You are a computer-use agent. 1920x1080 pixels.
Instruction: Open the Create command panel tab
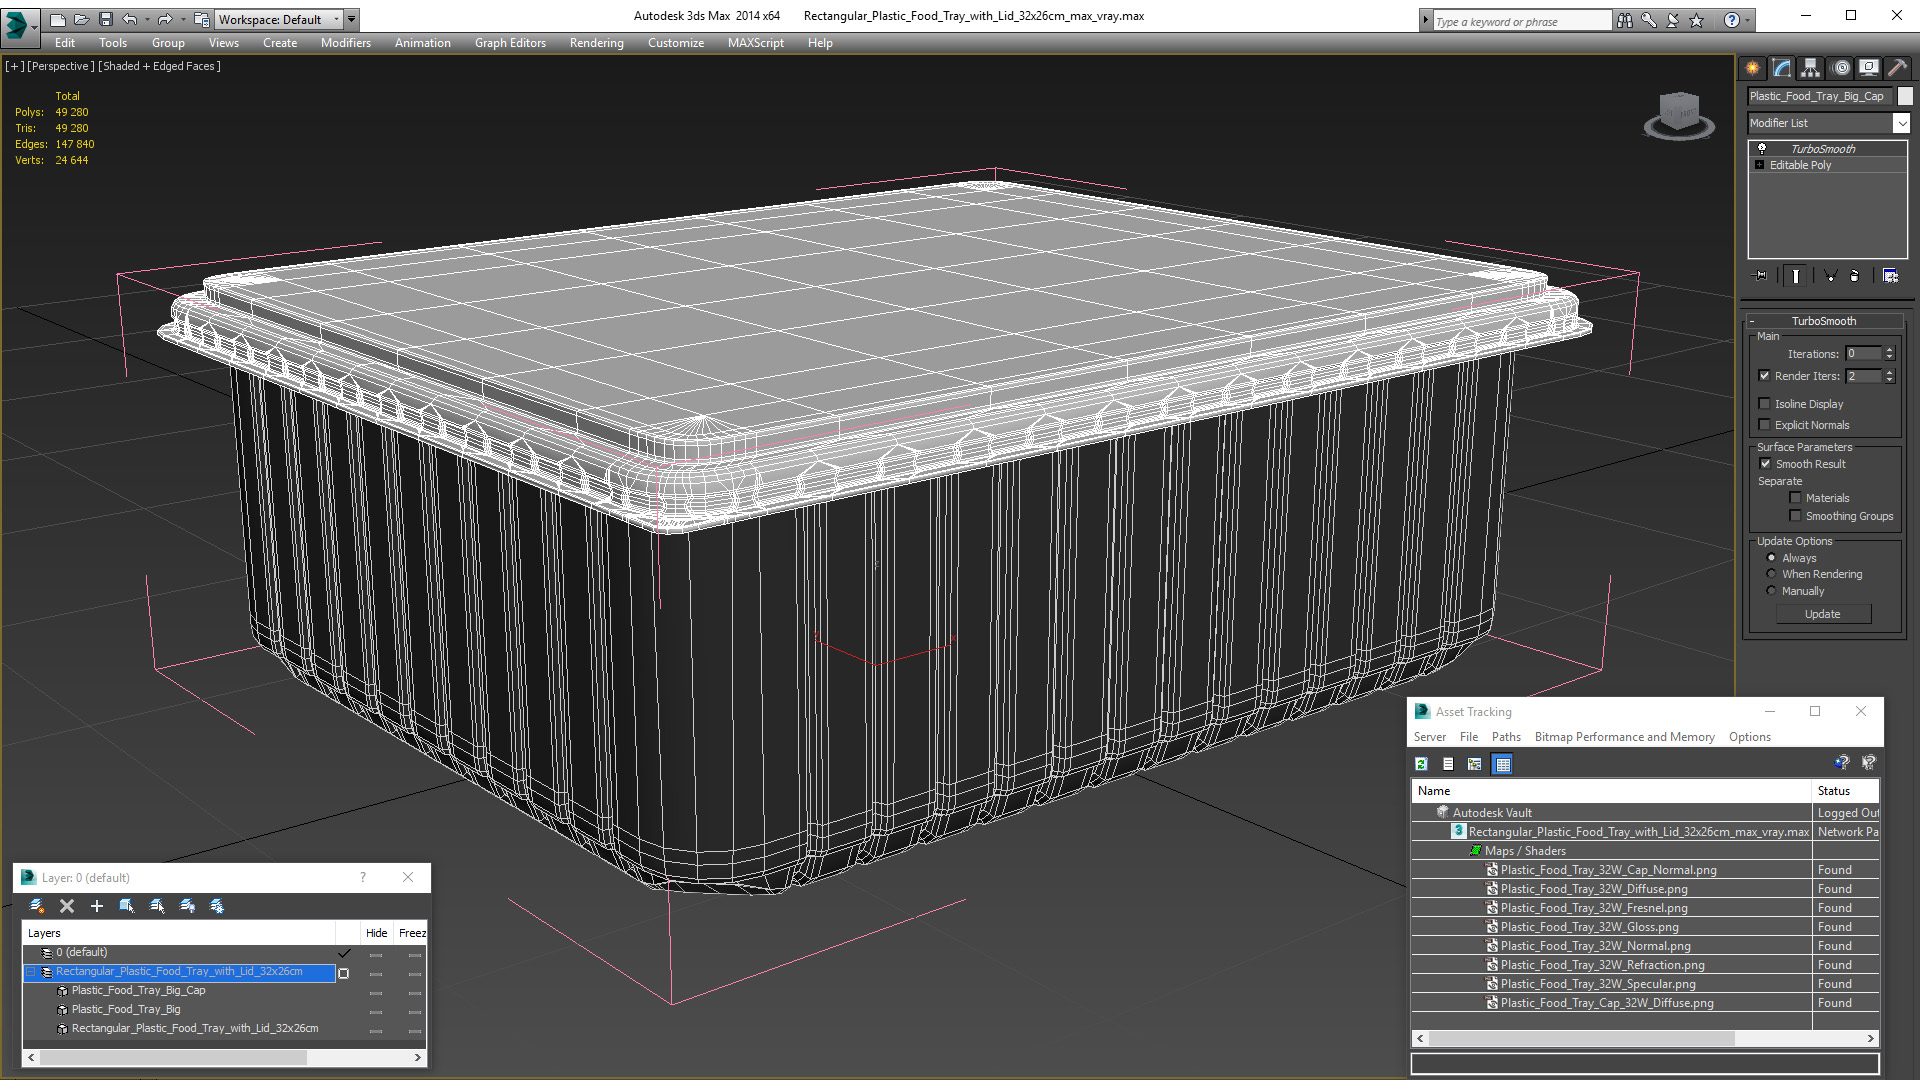tap(1752, 68)
